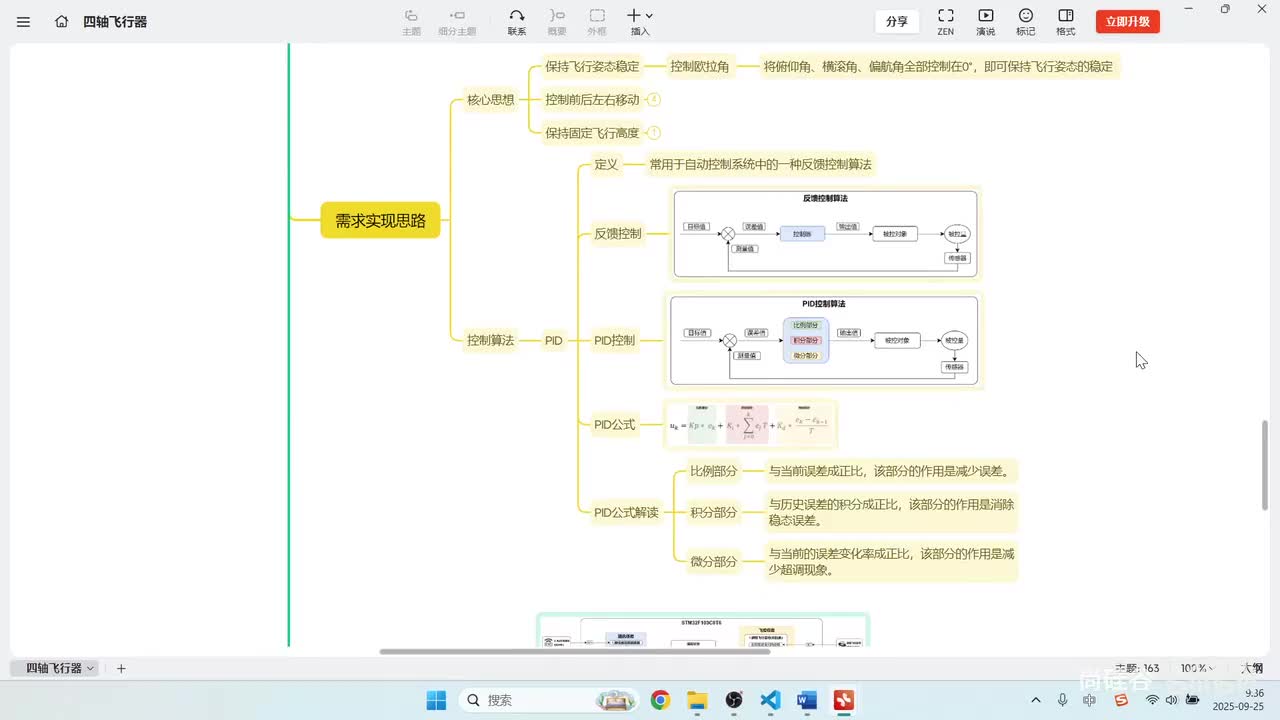Open OBS Studio from taskbar
The width and height of the screenshot is (1280, 720).
tap(734, 700)
